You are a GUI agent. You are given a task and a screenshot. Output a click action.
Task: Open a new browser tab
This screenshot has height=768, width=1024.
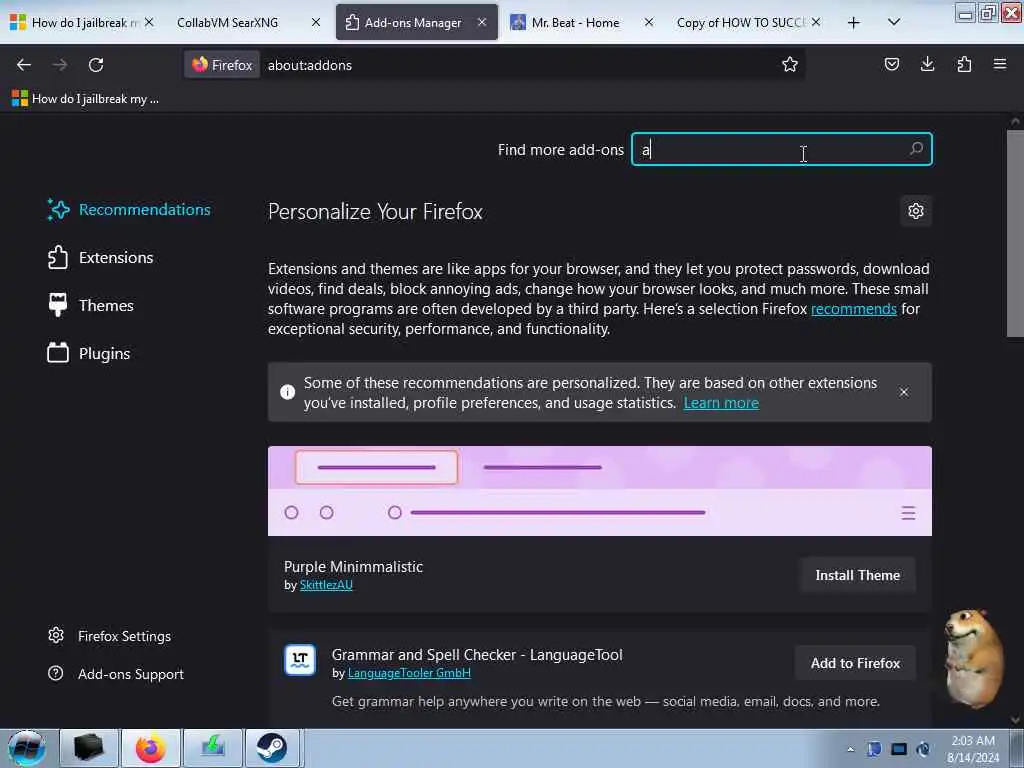coord(853,23)
